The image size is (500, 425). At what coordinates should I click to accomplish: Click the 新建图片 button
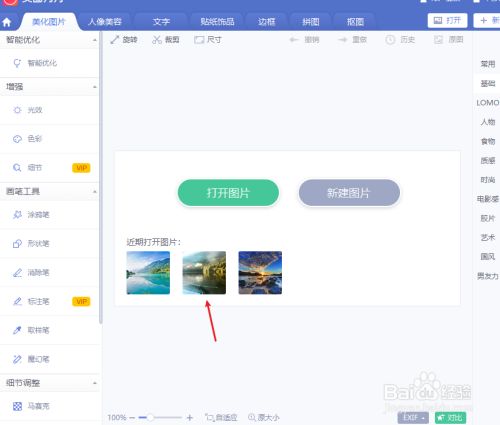click(x=349, y=193)
